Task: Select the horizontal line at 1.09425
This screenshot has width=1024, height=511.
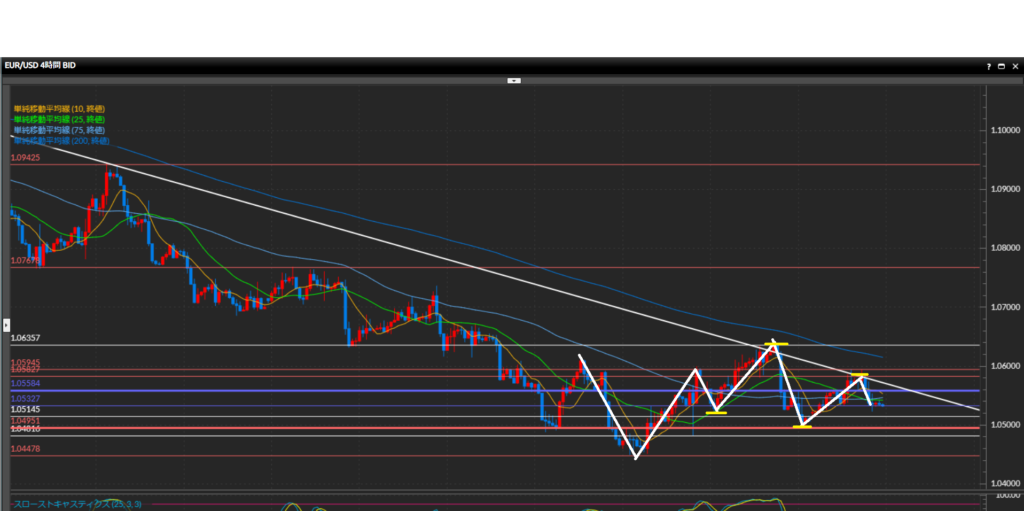Action: [500, 164]
